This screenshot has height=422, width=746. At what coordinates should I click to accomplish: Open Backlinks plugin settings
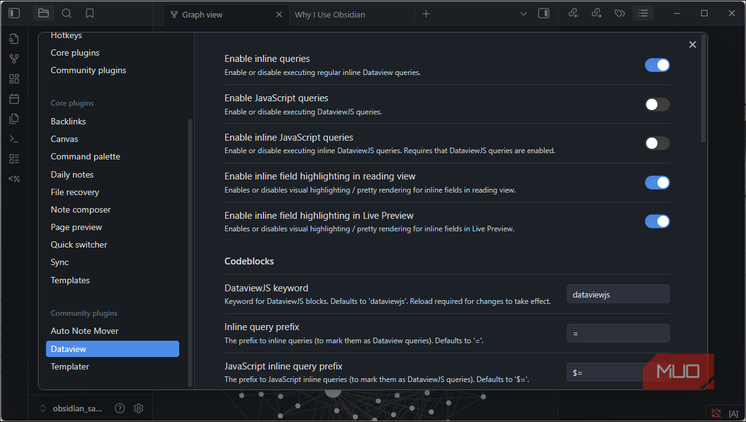coord(69,121)
